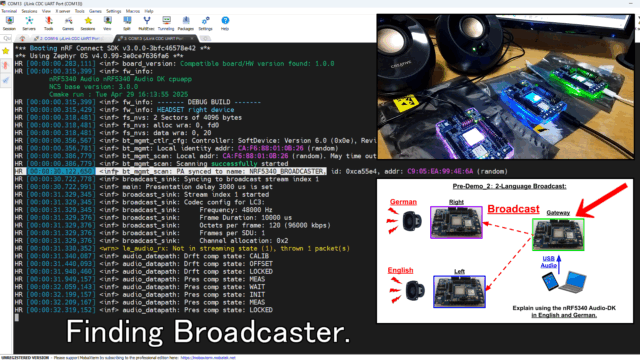
Task: Open the Macros menu
Action: click(x=133, y=11)
